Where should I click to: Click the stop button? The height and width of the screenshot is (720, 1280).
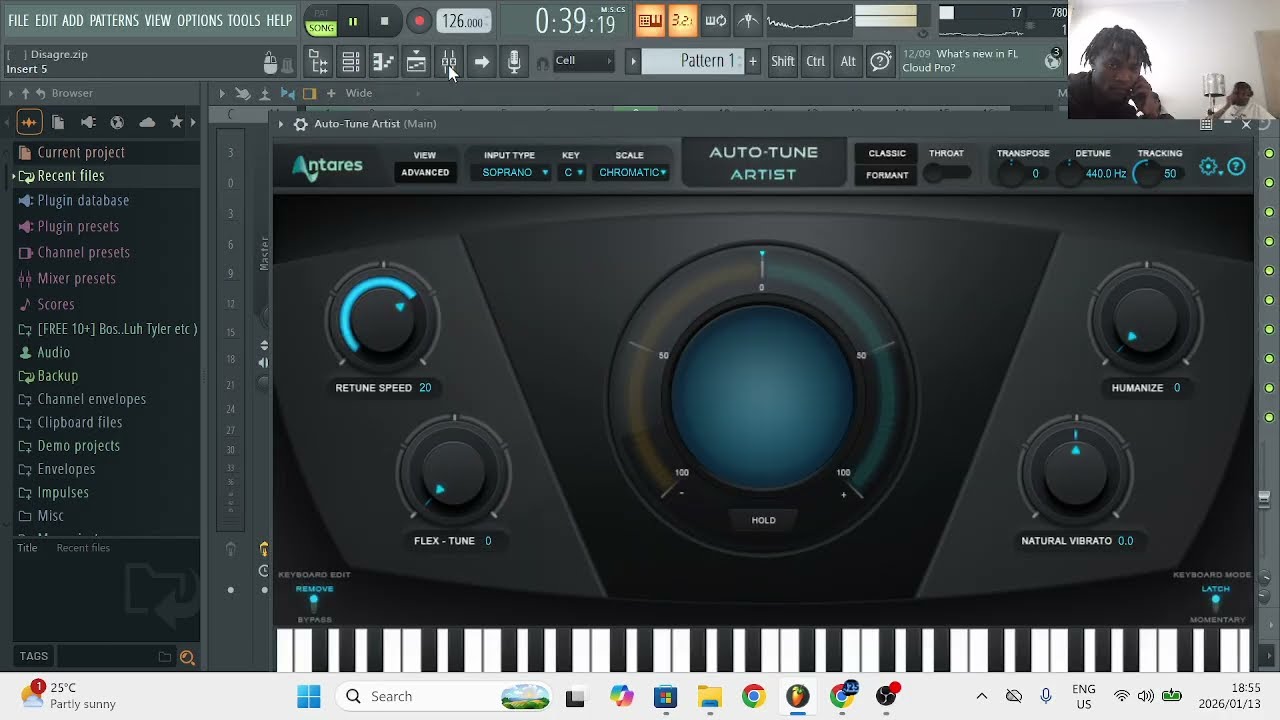coord(385,21)
